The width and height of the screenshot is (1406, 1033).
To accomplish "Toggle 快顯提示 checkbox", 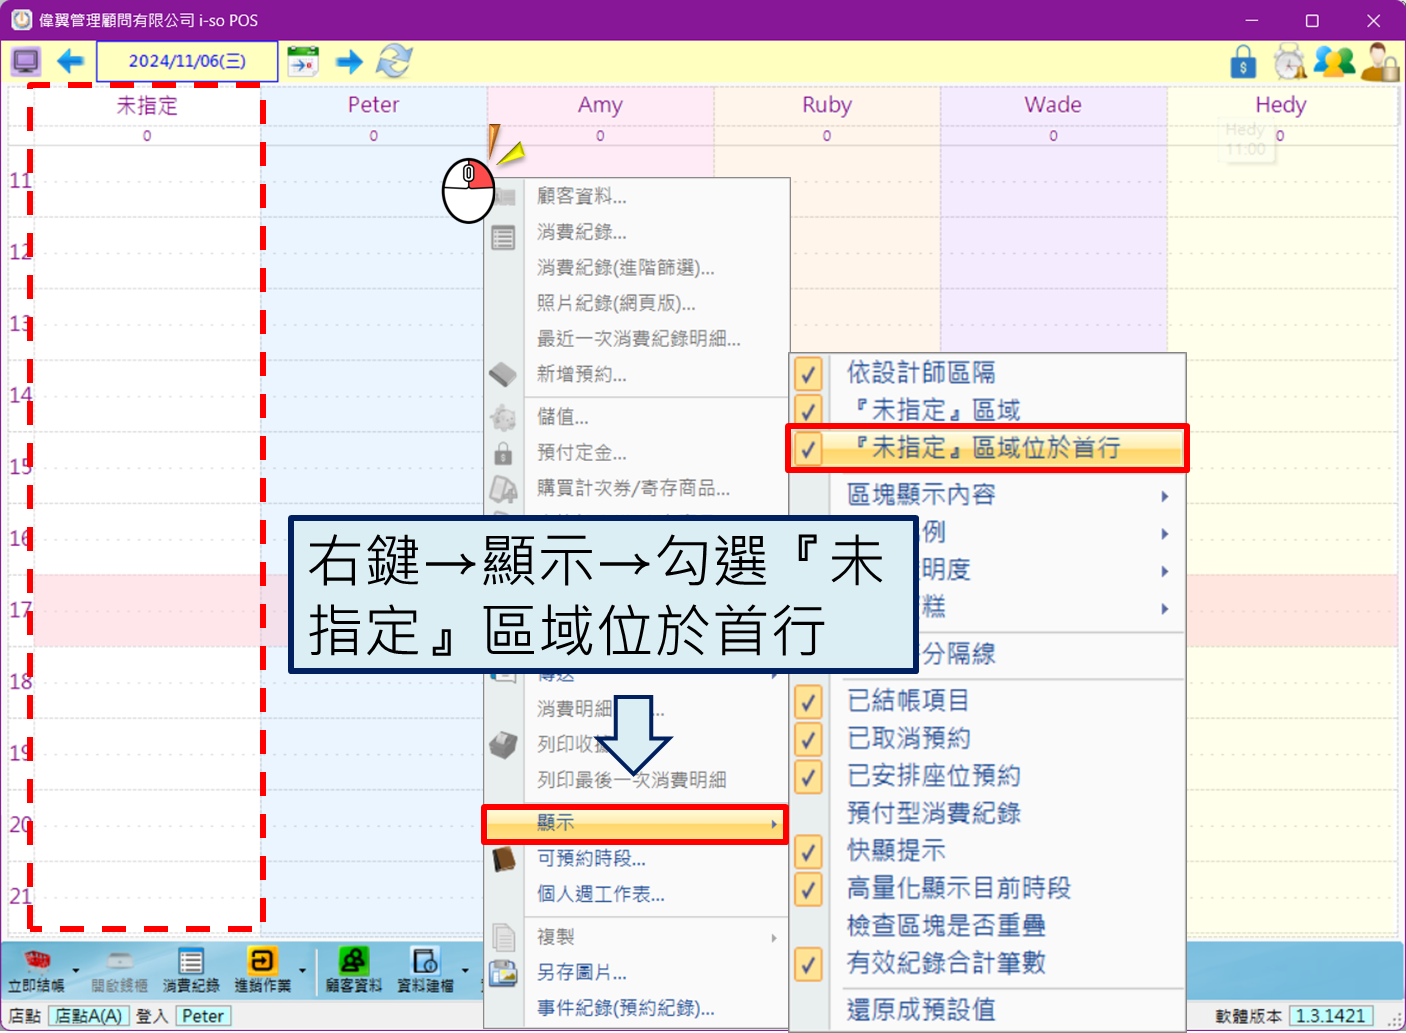I will pos(808,851).
